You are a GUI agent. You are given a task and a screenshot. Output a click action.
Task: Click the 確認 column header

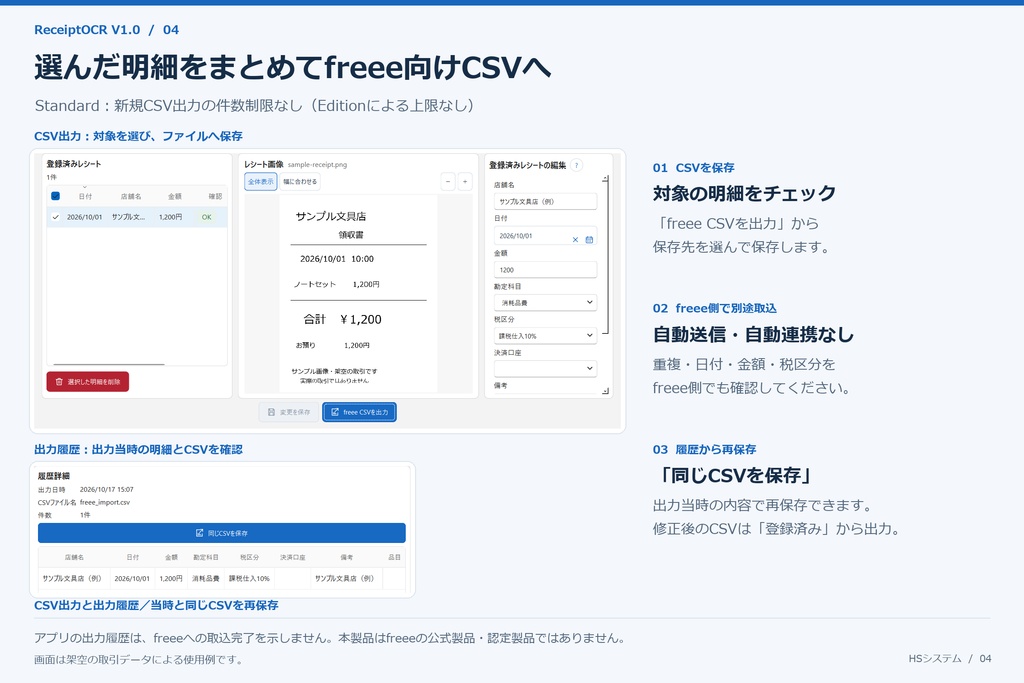[x=215, y=196]
